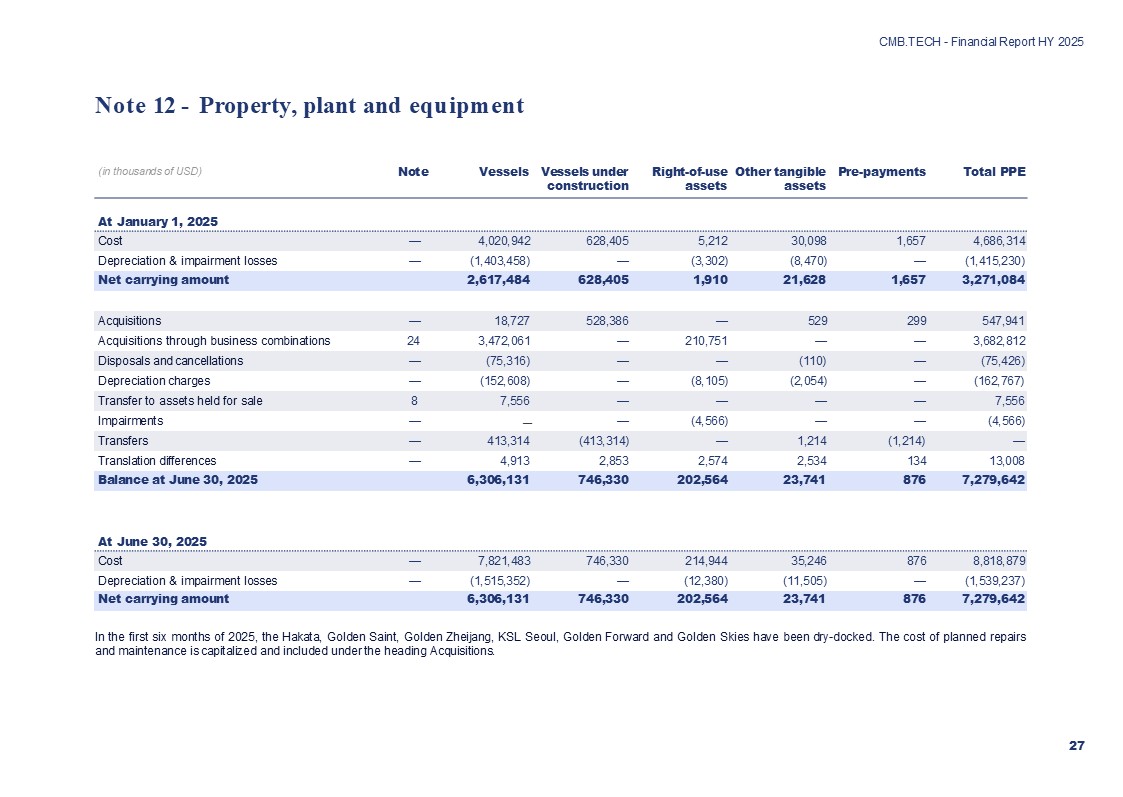Click page number 27 in the footer
The height and width of the screenshot is (797, 1123).
coord(1076,746)
